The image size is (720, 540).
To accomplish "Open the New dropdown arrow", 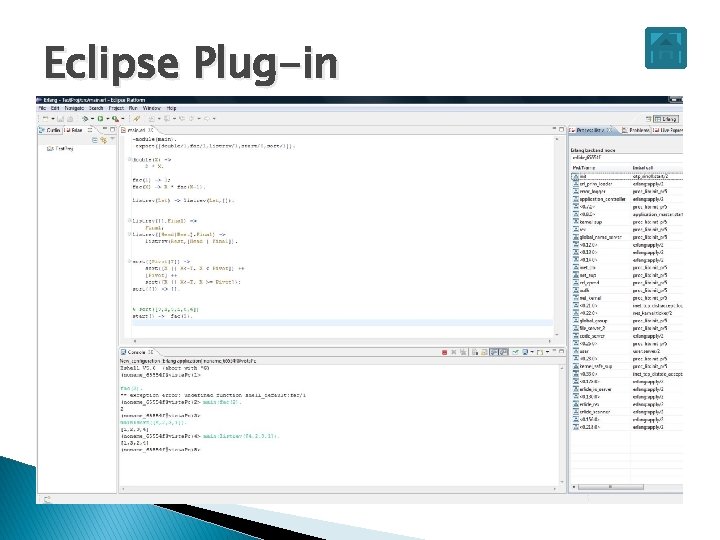I will tap(52, 119).
